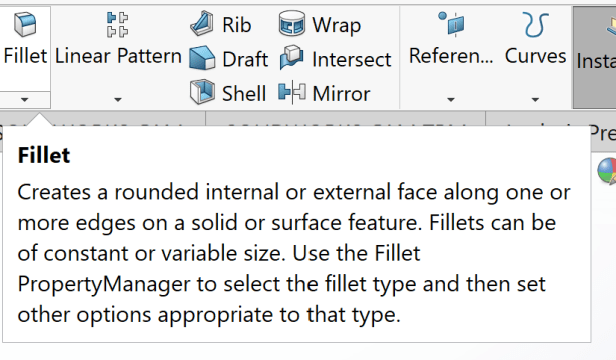Click the appearance color ball icon
This screenshot has height=360, width=616.
click(607, 171)
